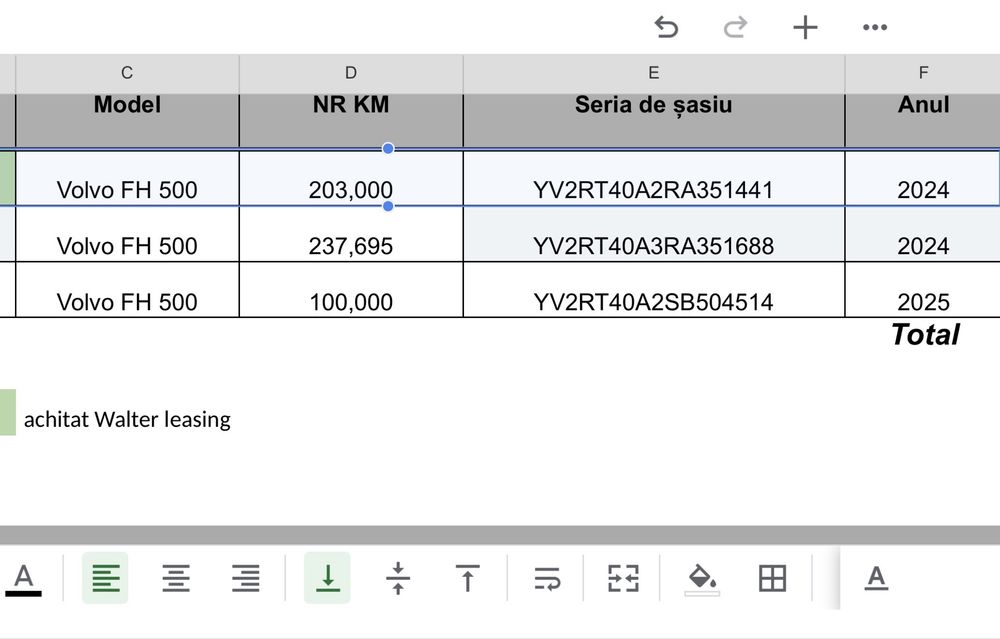The image size is (1000, 639).
Task: Redo the last undone action
Action: click(x=735, y=27)
